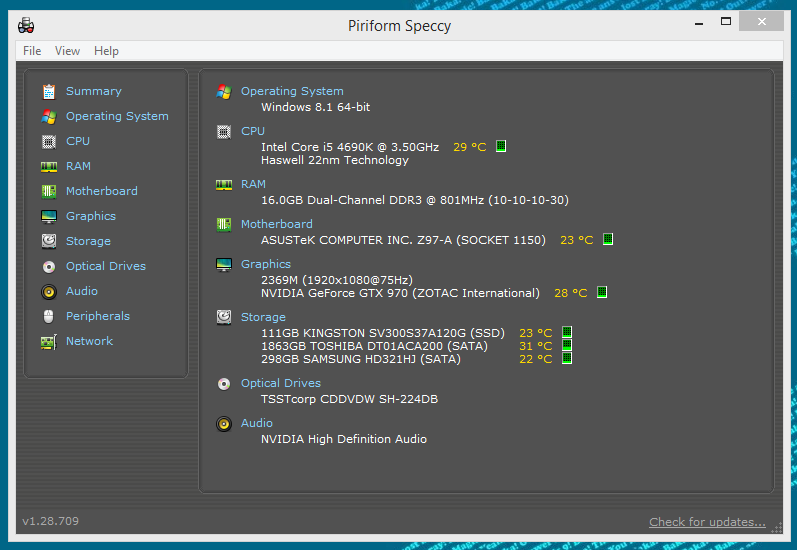Image resolution: width=797 pixels, height=550 pixels.
Task: Click the Samsung drive temperature indicator icon
Action: pos(567,358)
